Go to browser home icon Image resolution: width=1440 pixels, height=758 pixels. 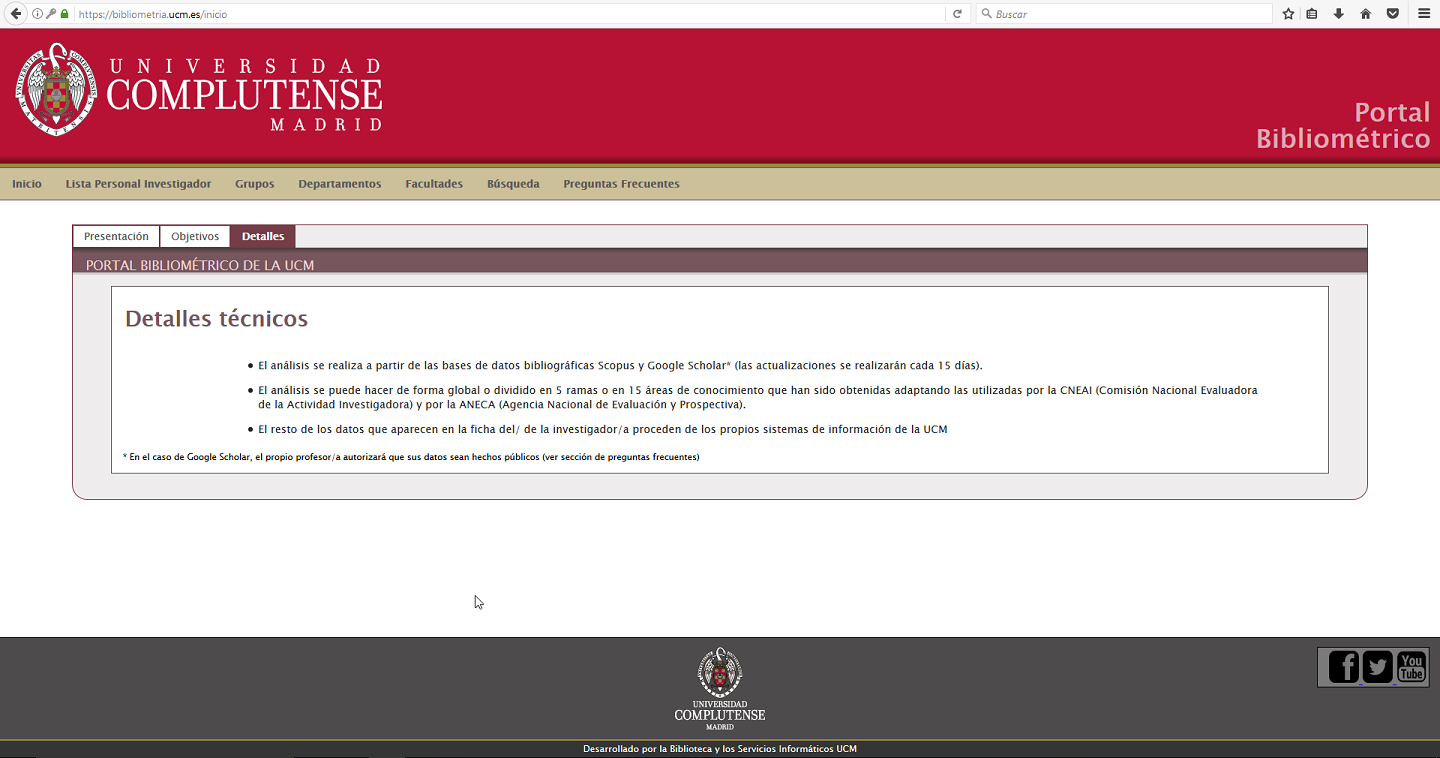point(1366,14)
